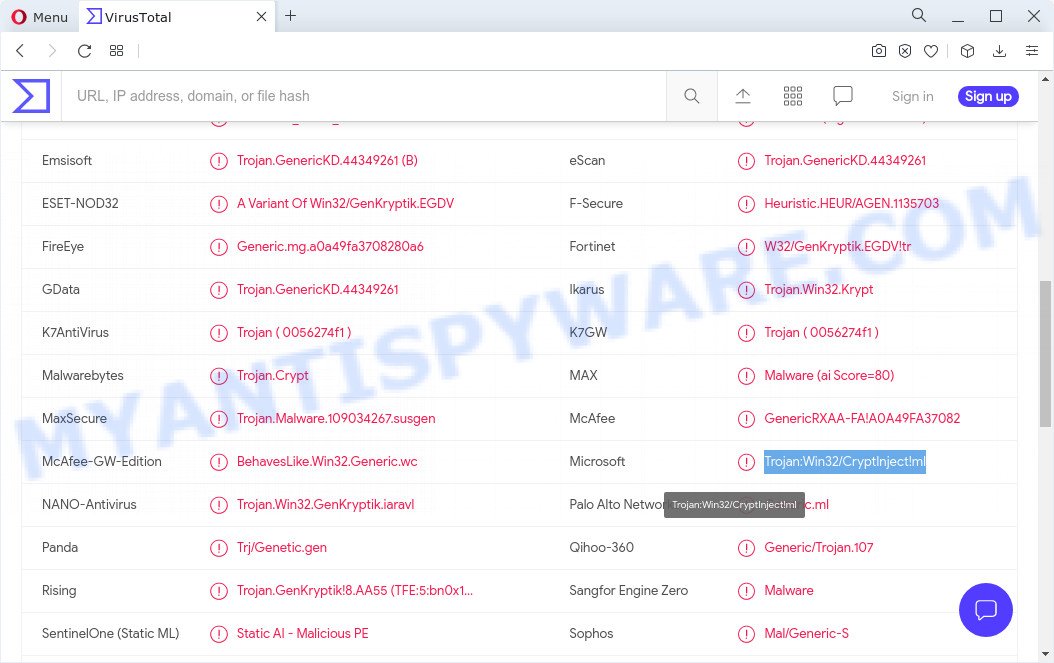Open Easy Setup with sliders icon
Image resolution: width=1054 pixels, height=663 pixels.
click(1031, 50)
